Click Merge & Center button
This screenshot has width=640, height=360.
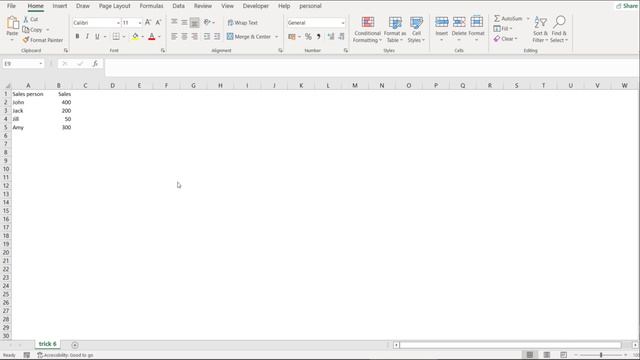[x=249, y=37]
